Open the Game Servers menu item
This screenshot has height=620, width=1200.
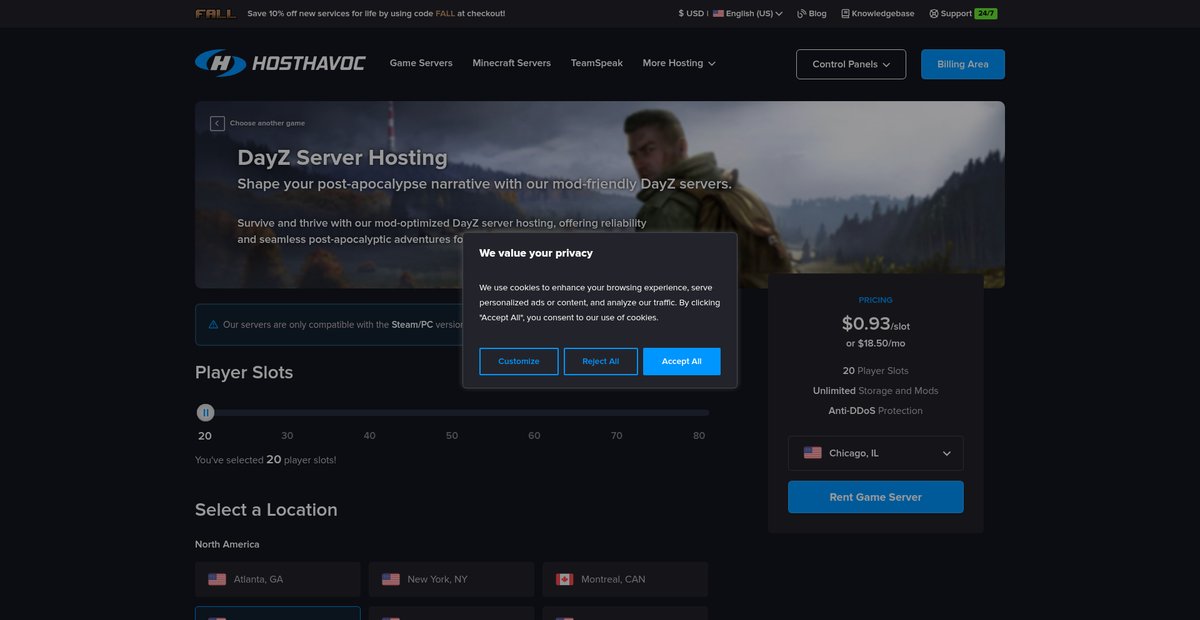tap(421, 63)
